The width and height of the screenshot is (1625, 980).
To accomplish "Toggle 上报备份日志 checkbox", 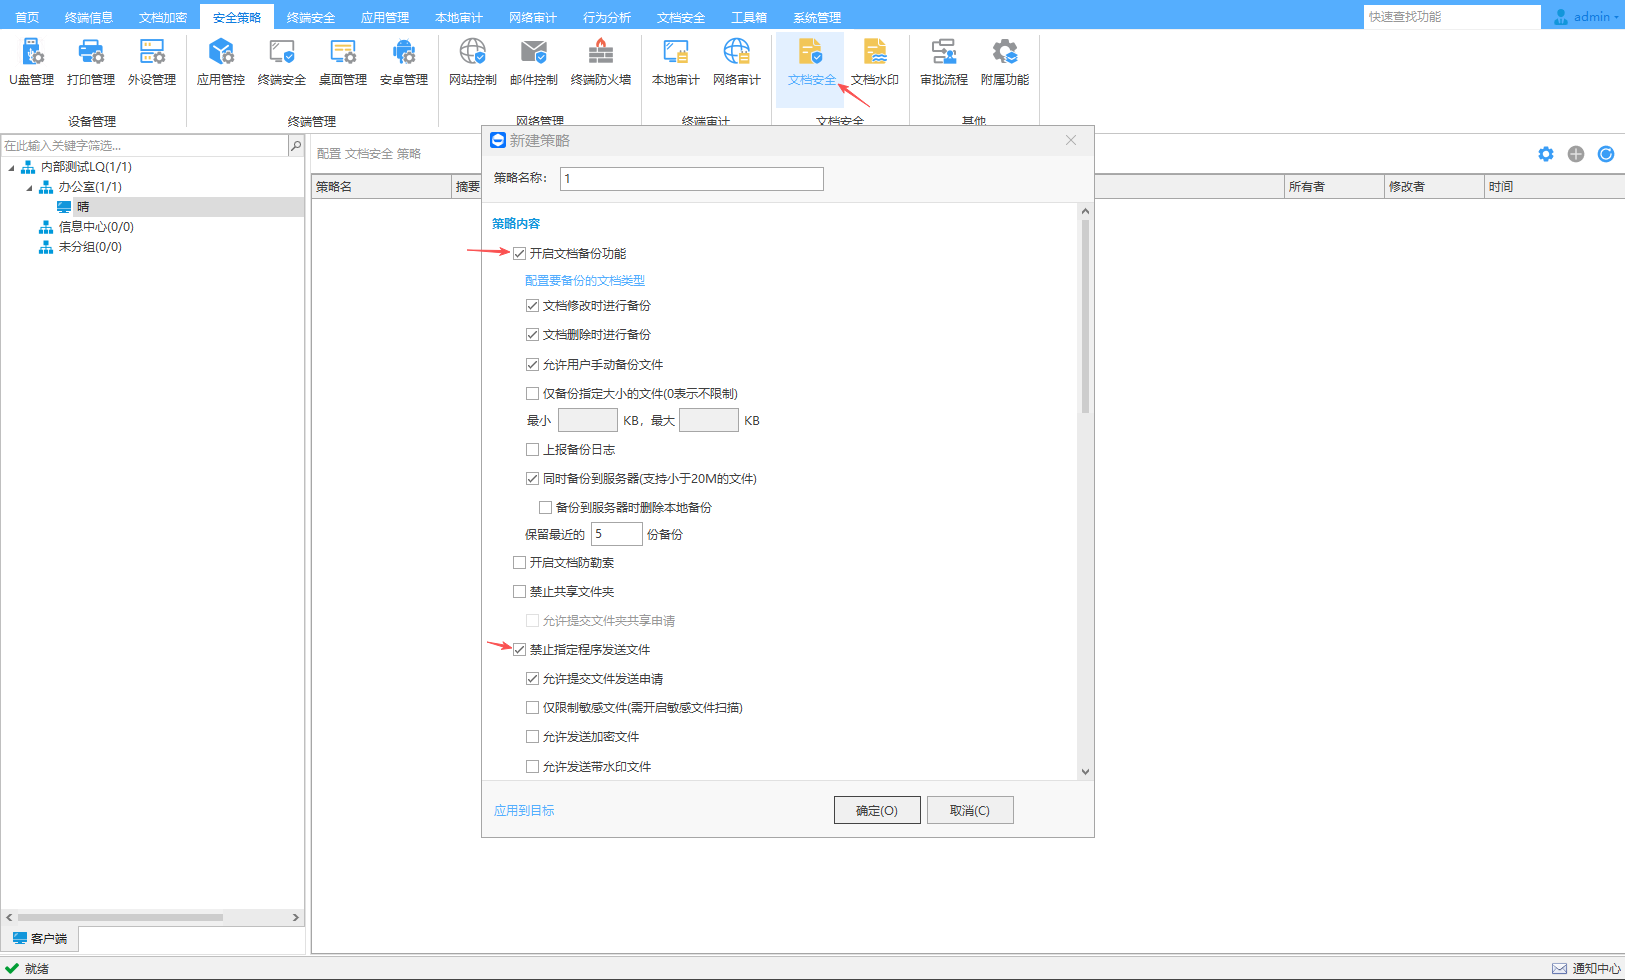I will tap(533, 450).
